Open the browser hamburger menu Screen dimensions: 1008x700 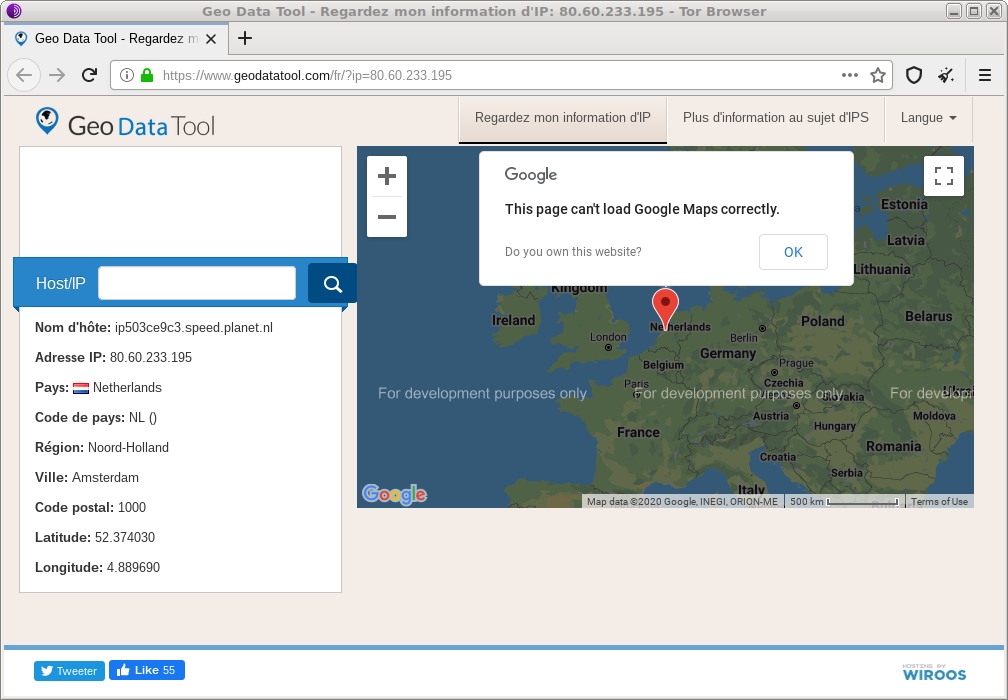pyautogui.click(x=984, y=75)
